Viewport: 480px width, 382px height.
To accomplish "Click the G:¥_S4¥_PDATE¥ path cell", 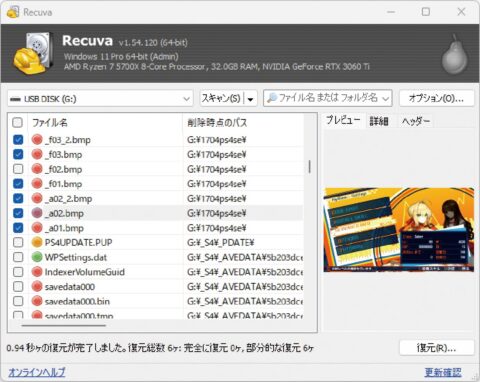I will (x=220, y=242).
